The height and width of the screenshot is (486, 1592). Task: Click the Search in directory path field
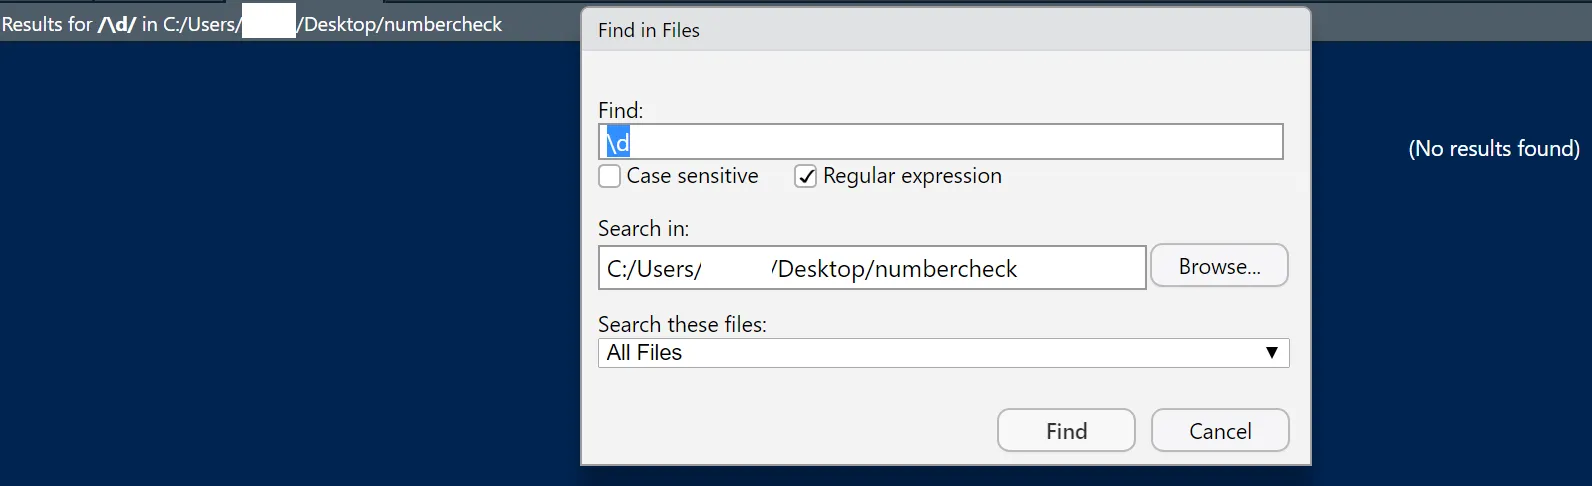(x=872, y=268)
